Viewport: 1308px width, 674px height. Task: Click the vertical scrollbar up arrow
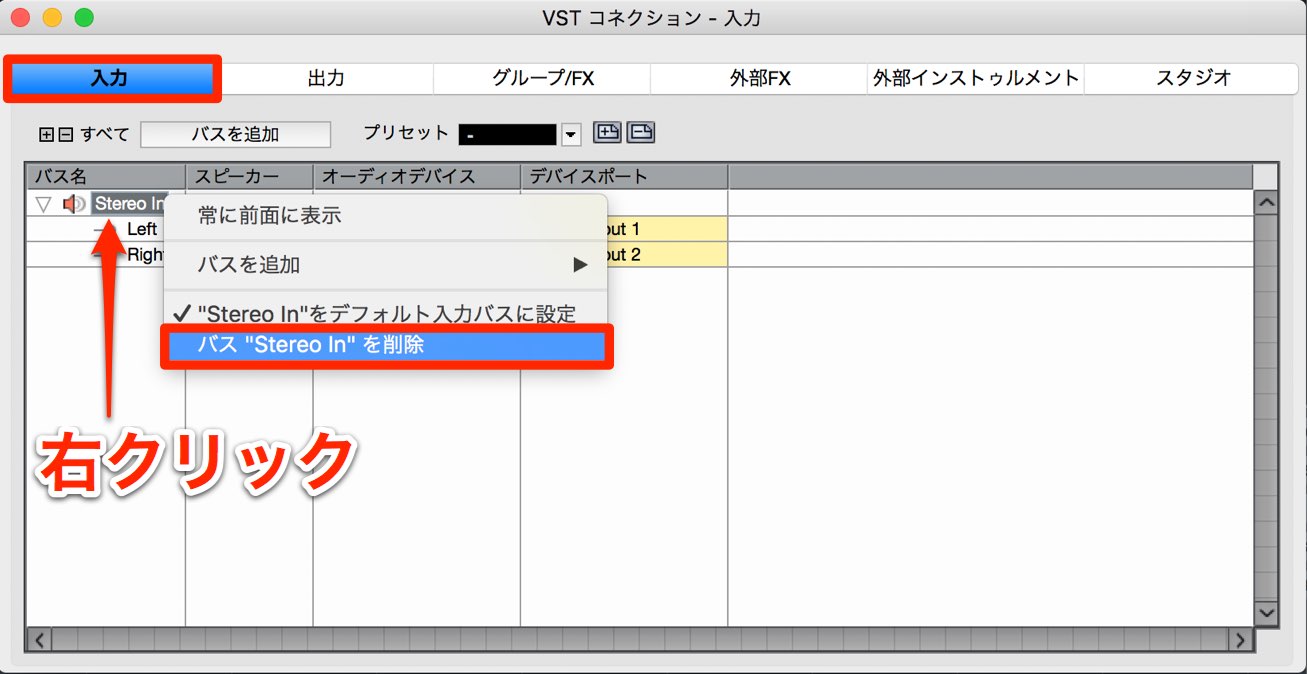point(1266,203)
